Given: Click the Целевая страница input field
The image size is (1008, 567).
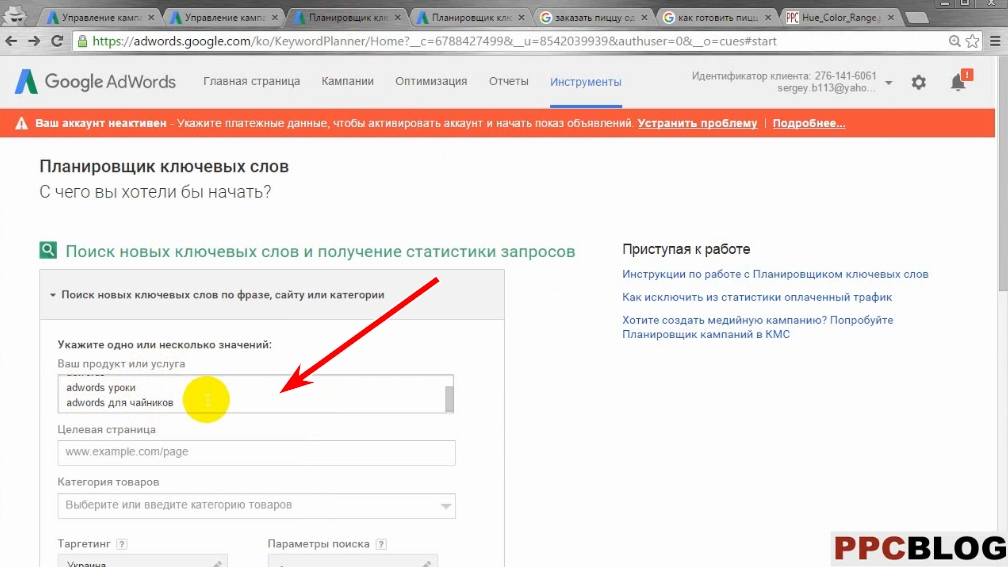Looking at the screenshot, I should pyautogui.click(x=256, y=452).
